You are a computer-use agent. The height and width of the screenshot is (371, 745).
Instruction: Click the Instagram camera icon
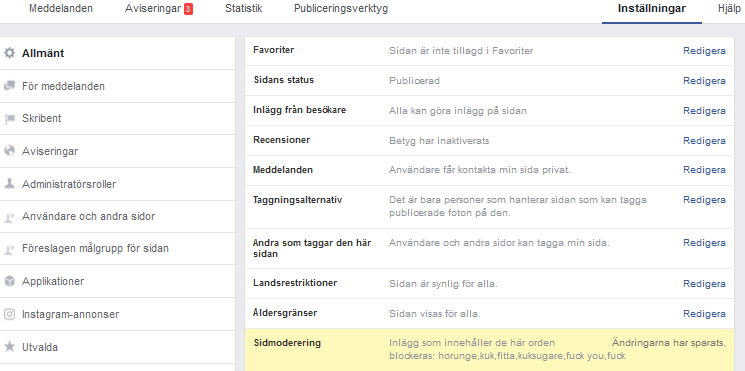pos(9,314)
